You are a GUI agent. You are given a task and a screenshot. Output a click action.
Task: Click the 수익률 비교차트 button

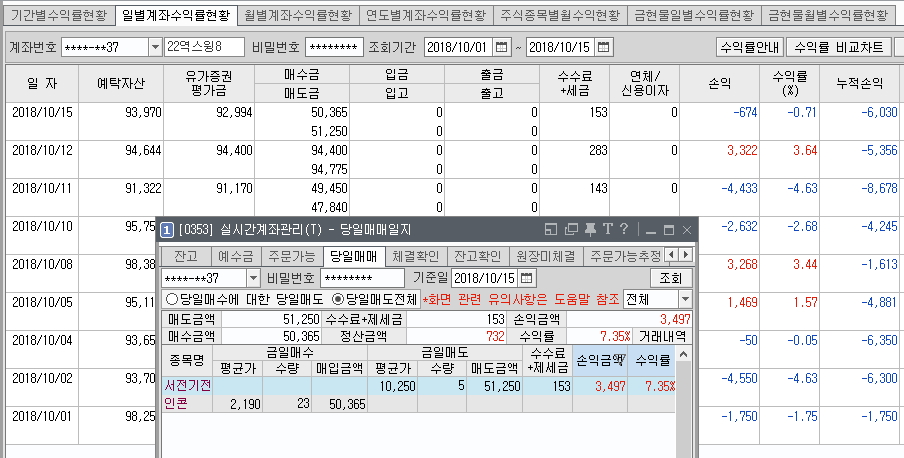[838, 47]
